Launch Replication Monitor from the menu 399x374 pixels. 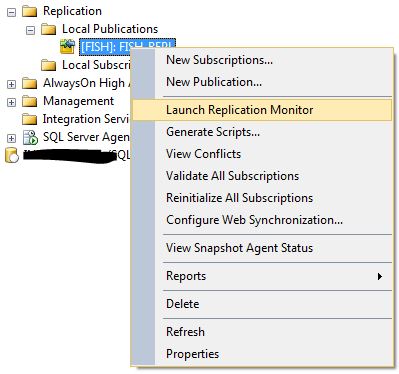(x=261, y=110)
